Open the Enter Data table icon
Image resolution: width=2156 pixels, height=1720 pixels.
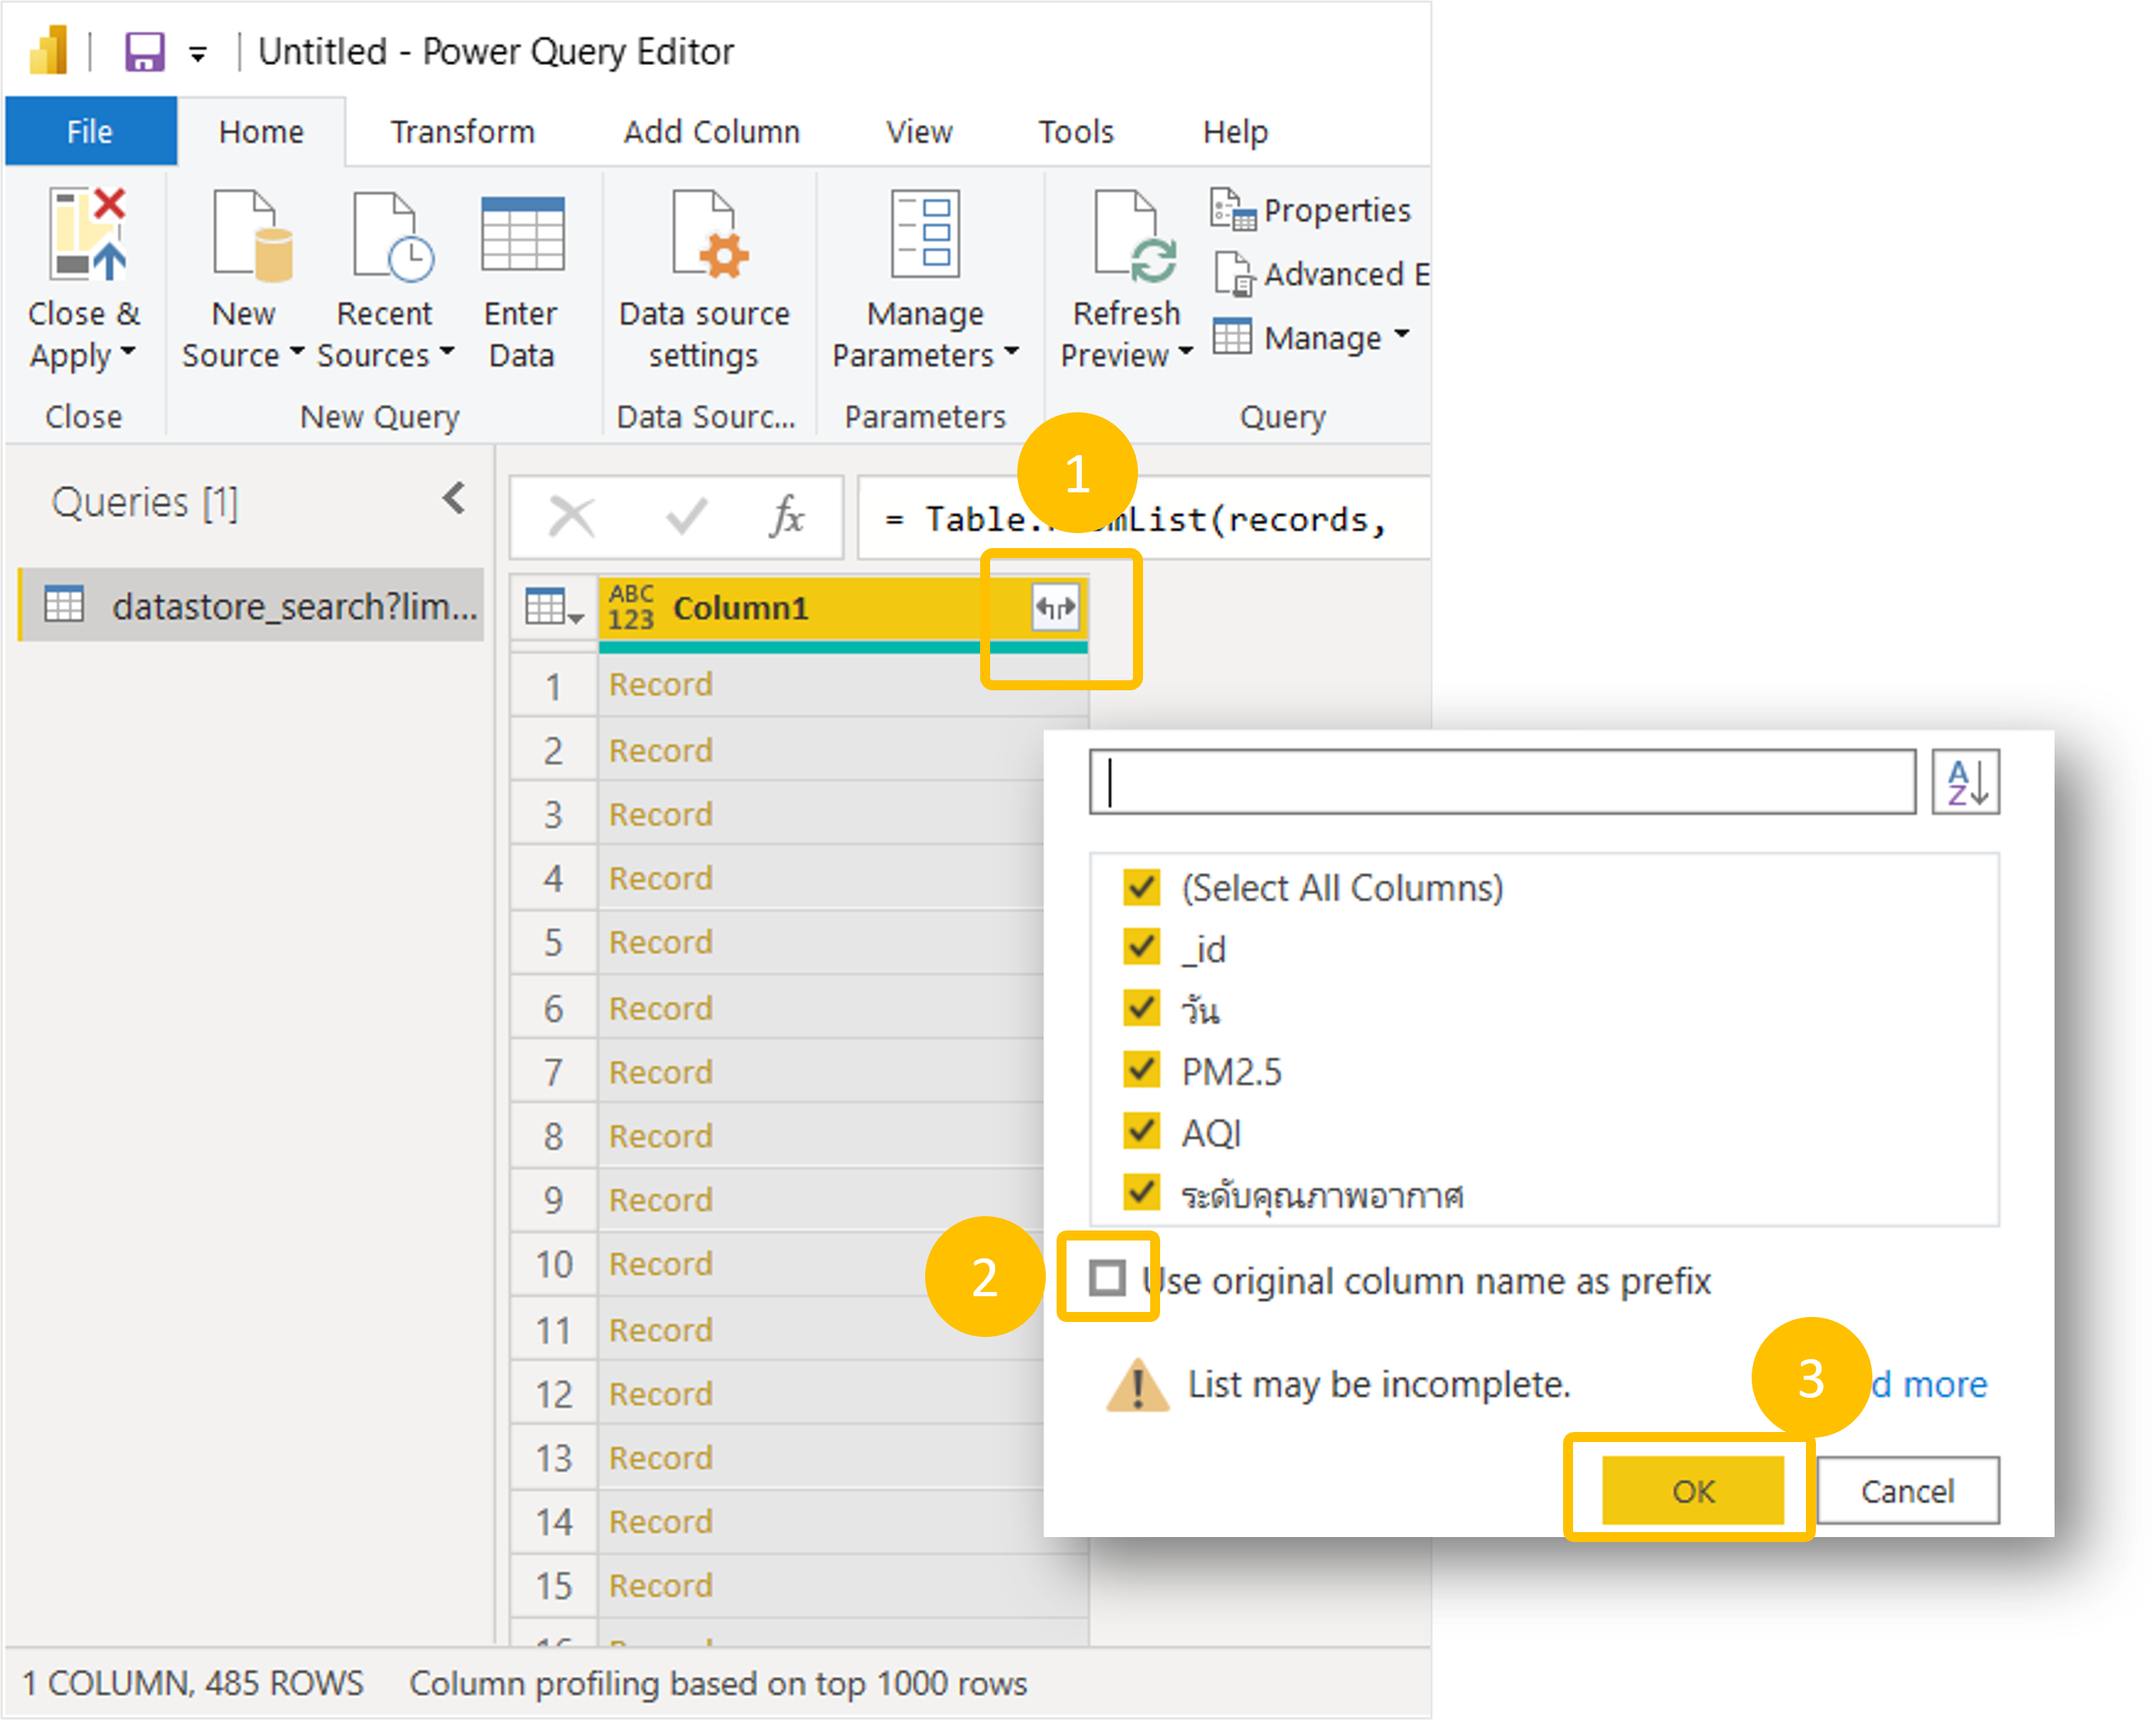(522, 234)
